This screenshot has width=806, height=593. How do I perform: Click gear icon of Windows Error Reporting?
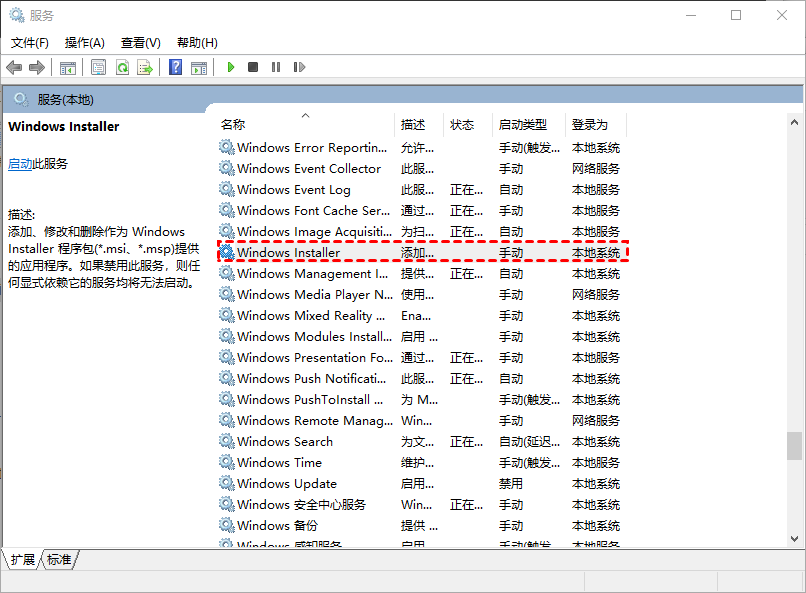[227, 147]
